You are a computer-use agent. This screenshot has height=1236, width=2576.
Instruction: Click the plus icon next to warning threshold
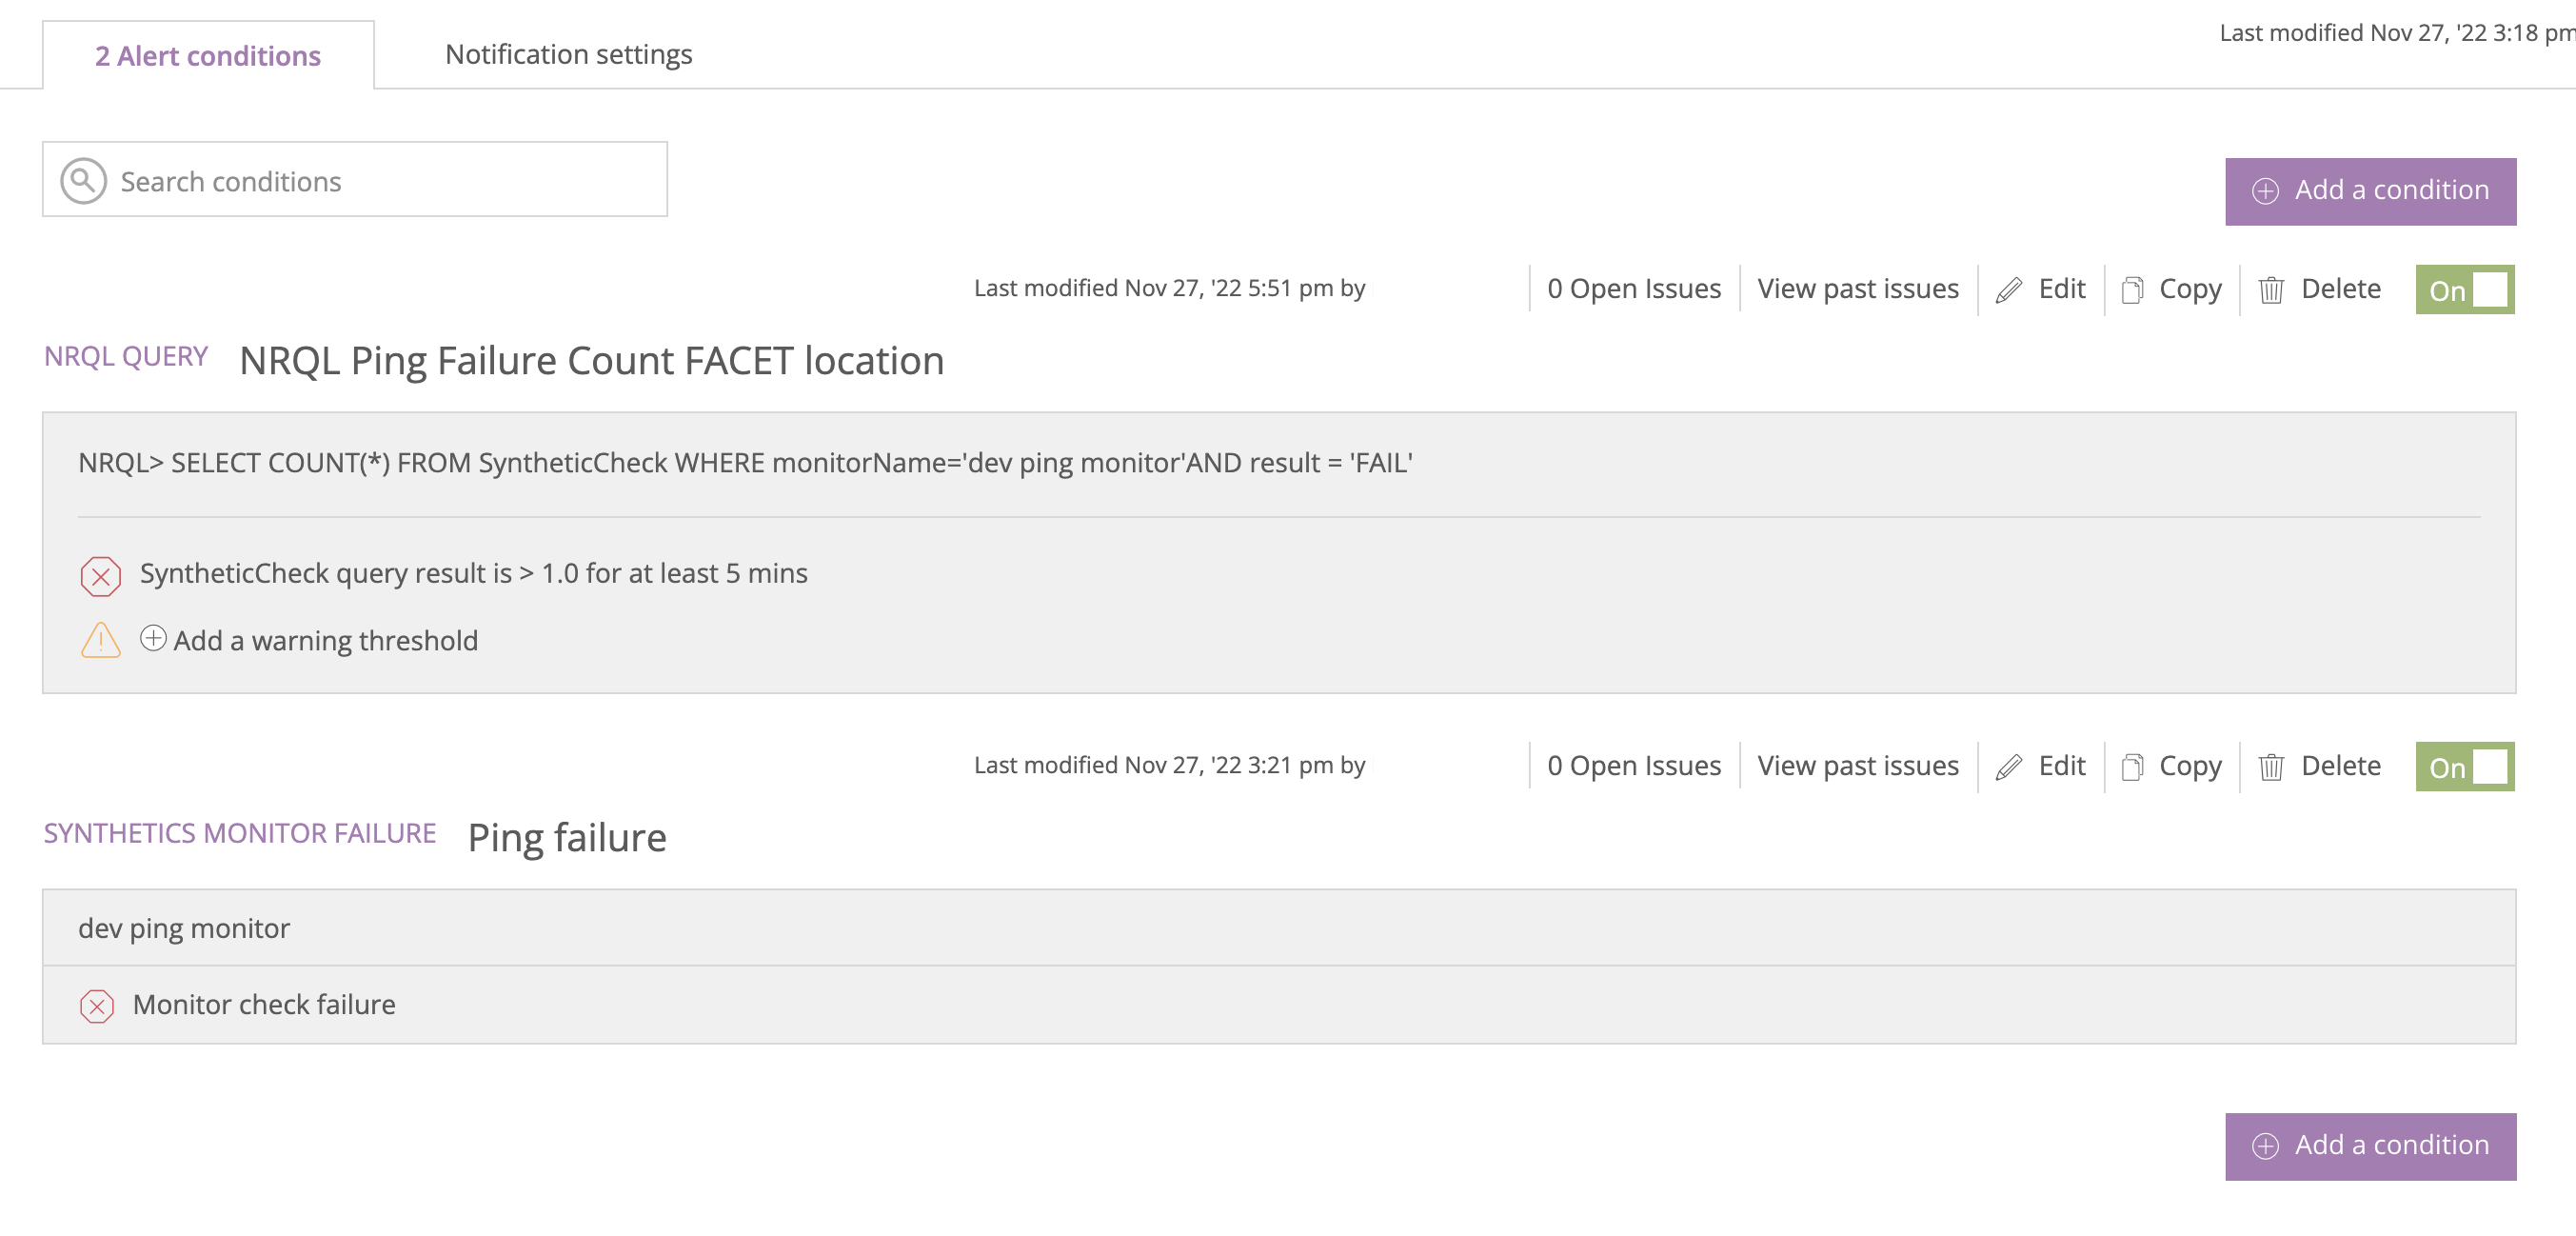point(154,639)
